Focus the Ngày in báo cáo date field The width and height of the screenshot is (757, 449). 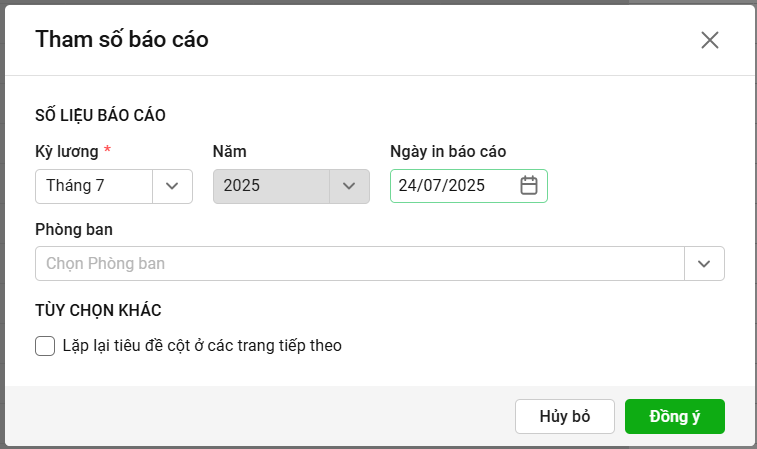pos(450,185)
